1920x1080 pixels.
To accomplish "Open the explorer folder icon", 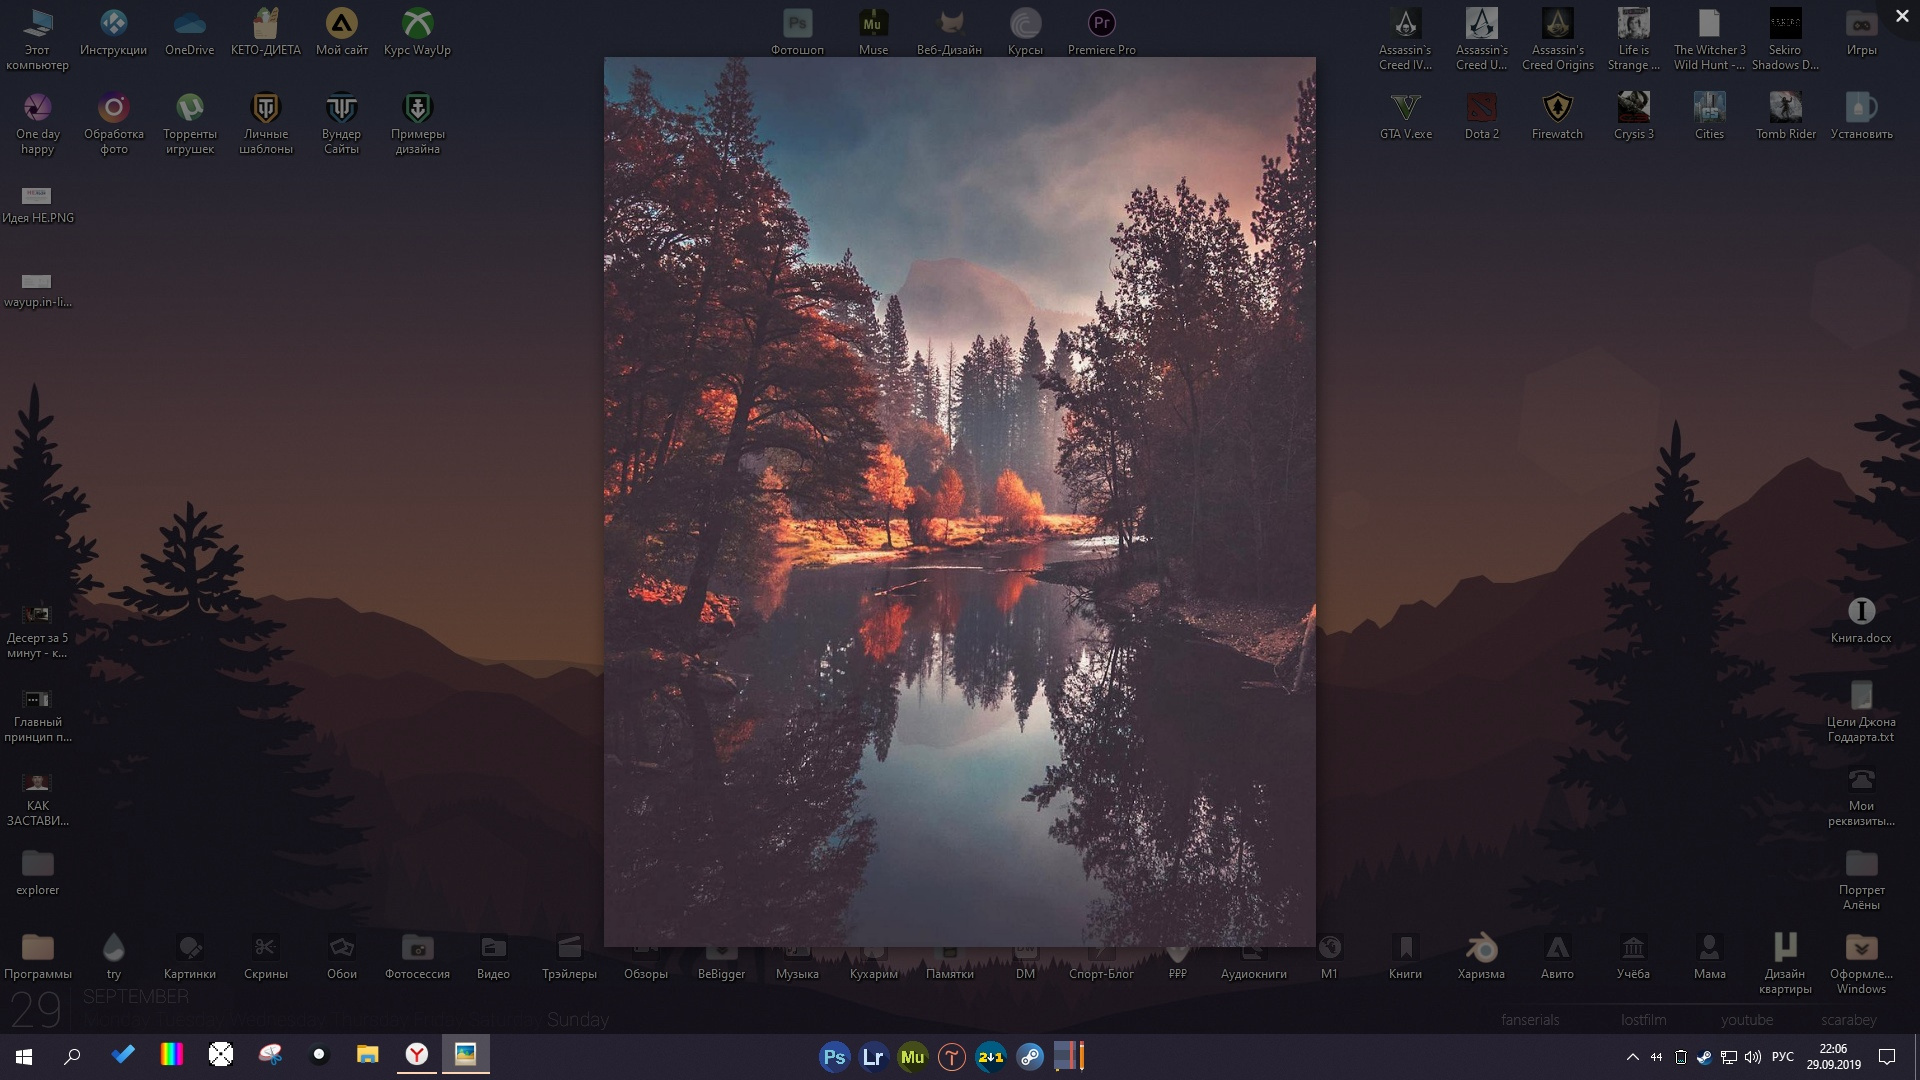I will coord(37,871).
